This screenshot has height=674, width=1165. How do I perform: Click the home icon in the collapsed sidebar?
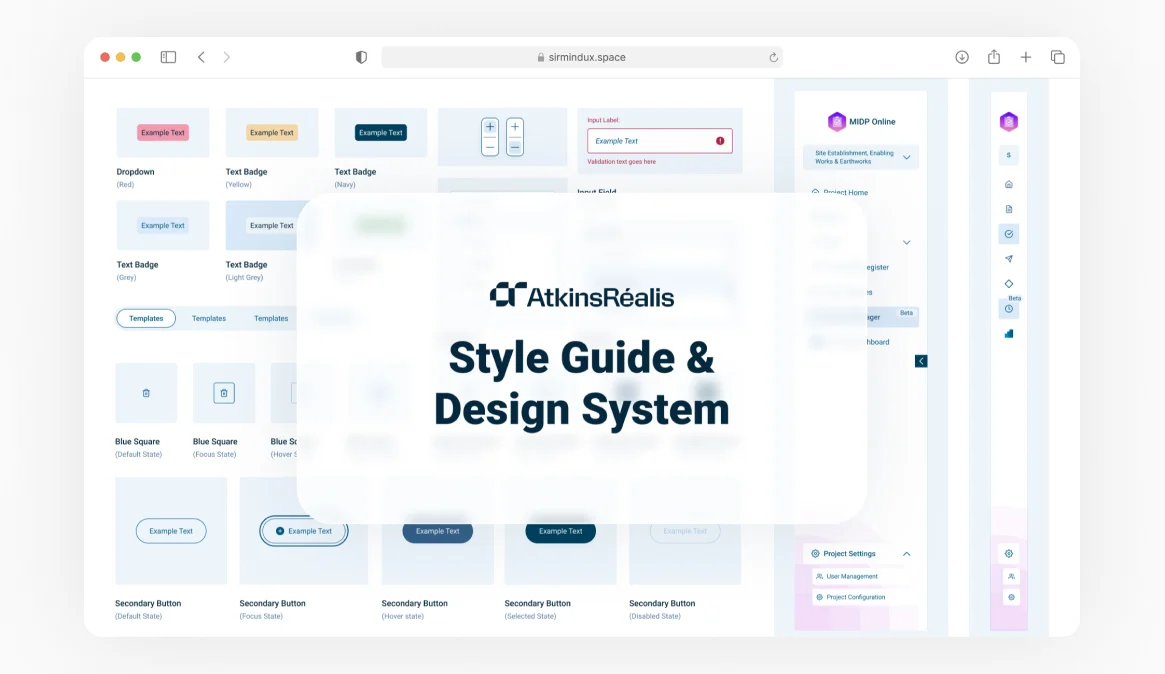(x=1008, y=184)
